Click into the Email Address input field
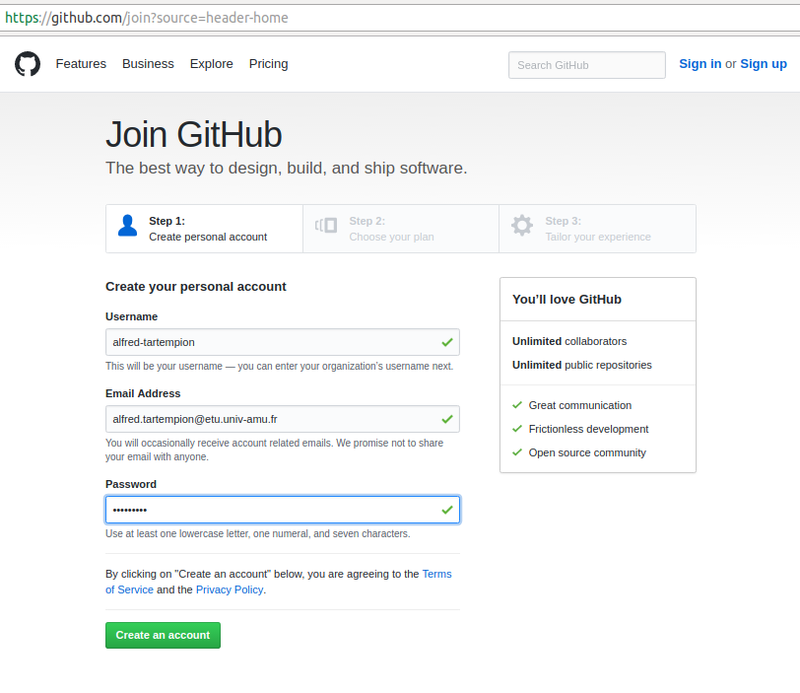 pos(282,419)
